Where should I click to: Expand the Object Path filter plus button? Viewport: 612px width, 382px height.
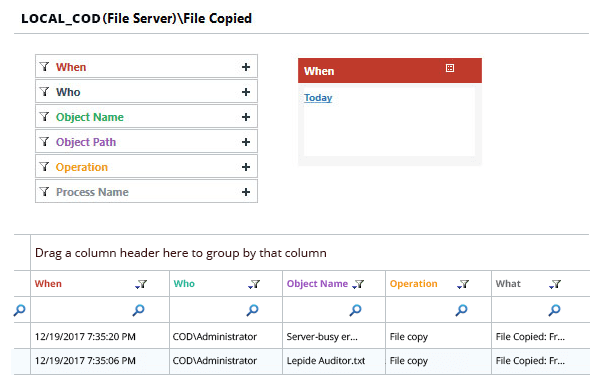click(246, 142)
